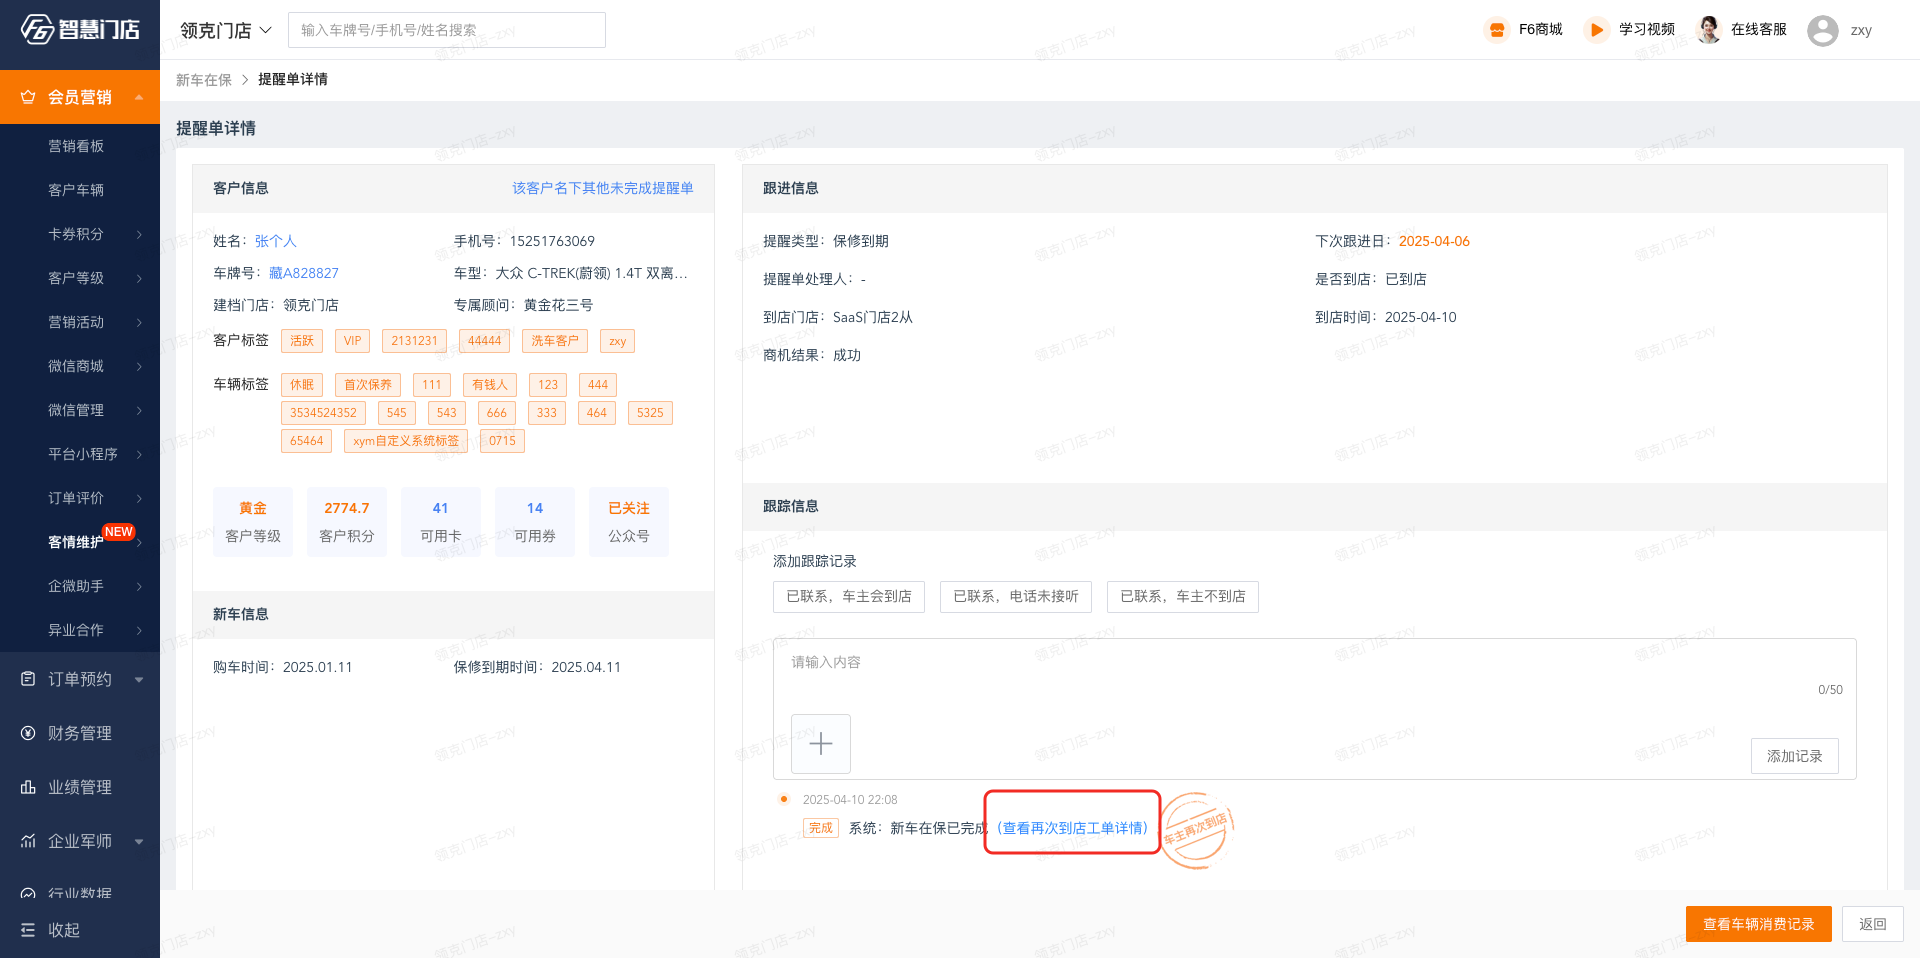This screenshot has width=1920, height=958.
Task: Expand the 企业军师 section arrow
Action: pos(139,841)
